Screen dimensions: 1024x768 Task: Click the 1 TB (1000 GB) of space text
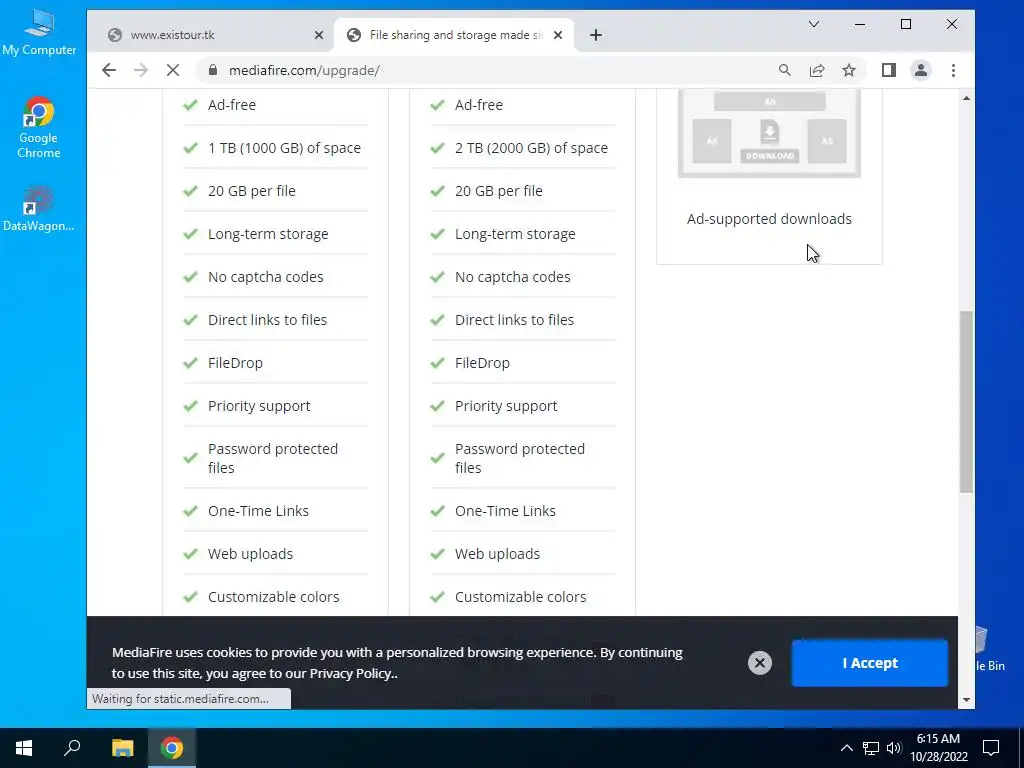pos(284,148)
